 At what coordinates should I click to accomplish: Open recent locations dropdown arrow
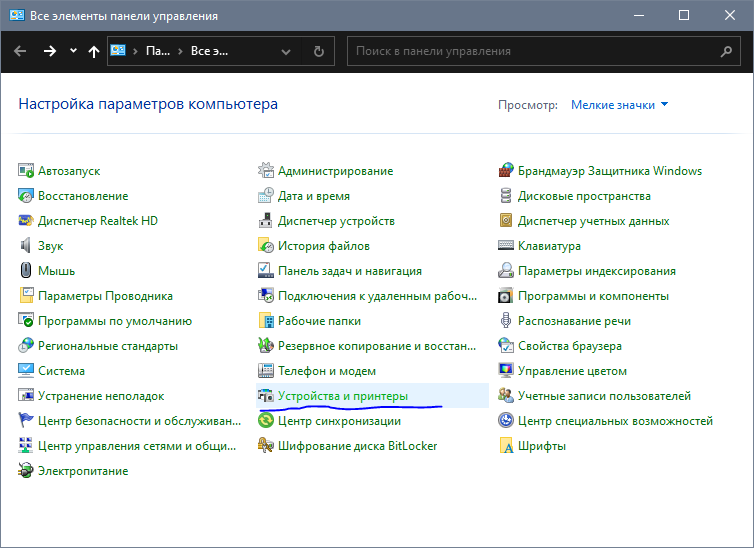(x=73, y=50)
